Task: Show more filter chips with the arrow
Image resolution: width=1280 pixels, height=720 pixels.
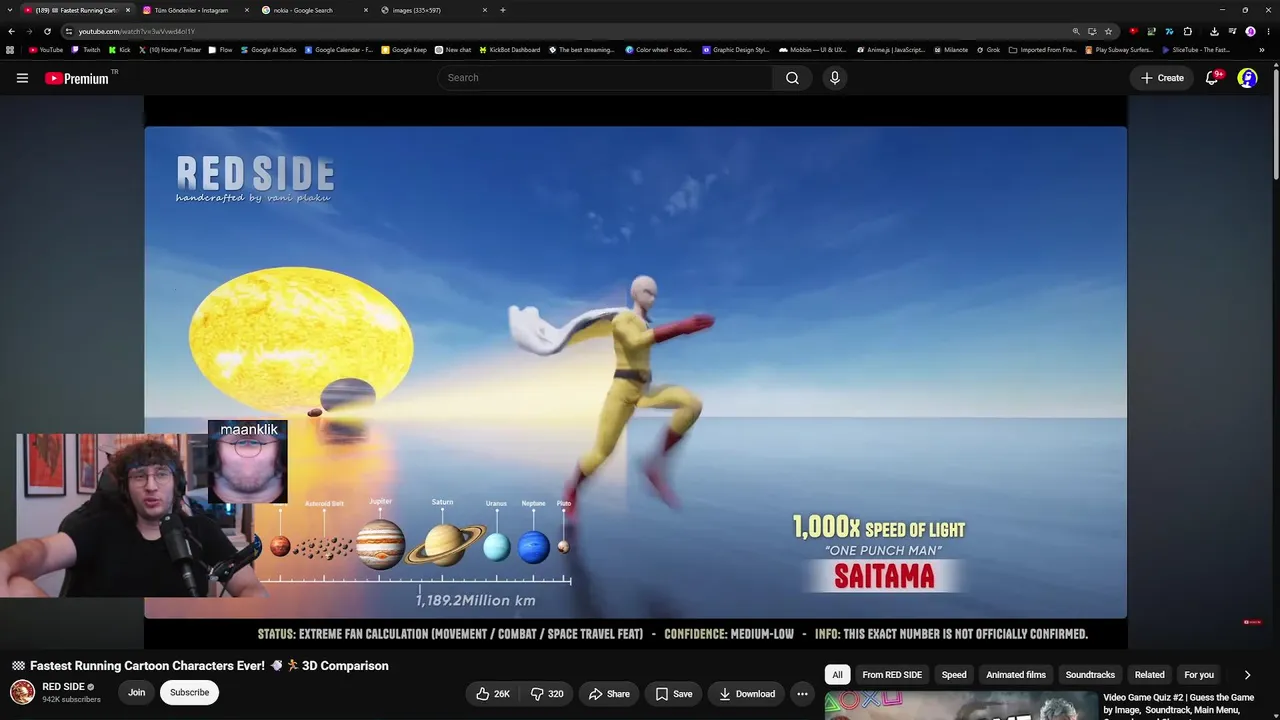Action: pos(1247,675)
